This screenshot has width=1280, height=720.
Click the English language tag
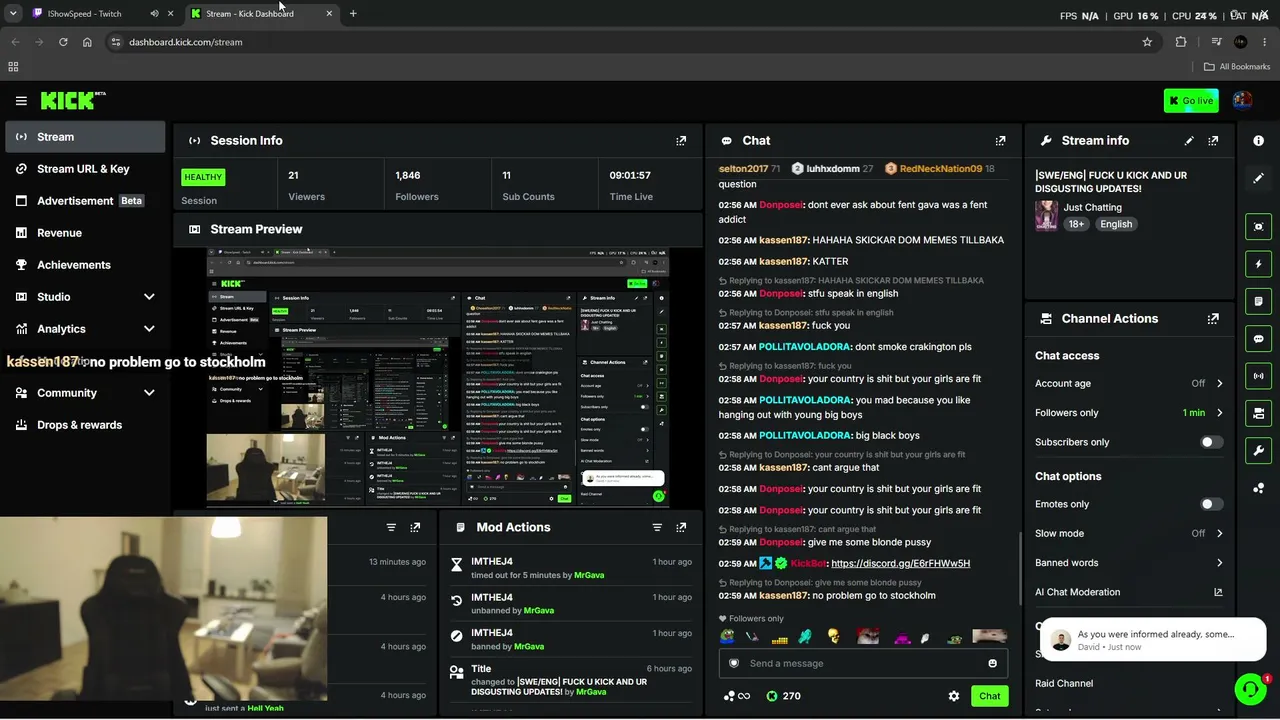pos(1116,224)
